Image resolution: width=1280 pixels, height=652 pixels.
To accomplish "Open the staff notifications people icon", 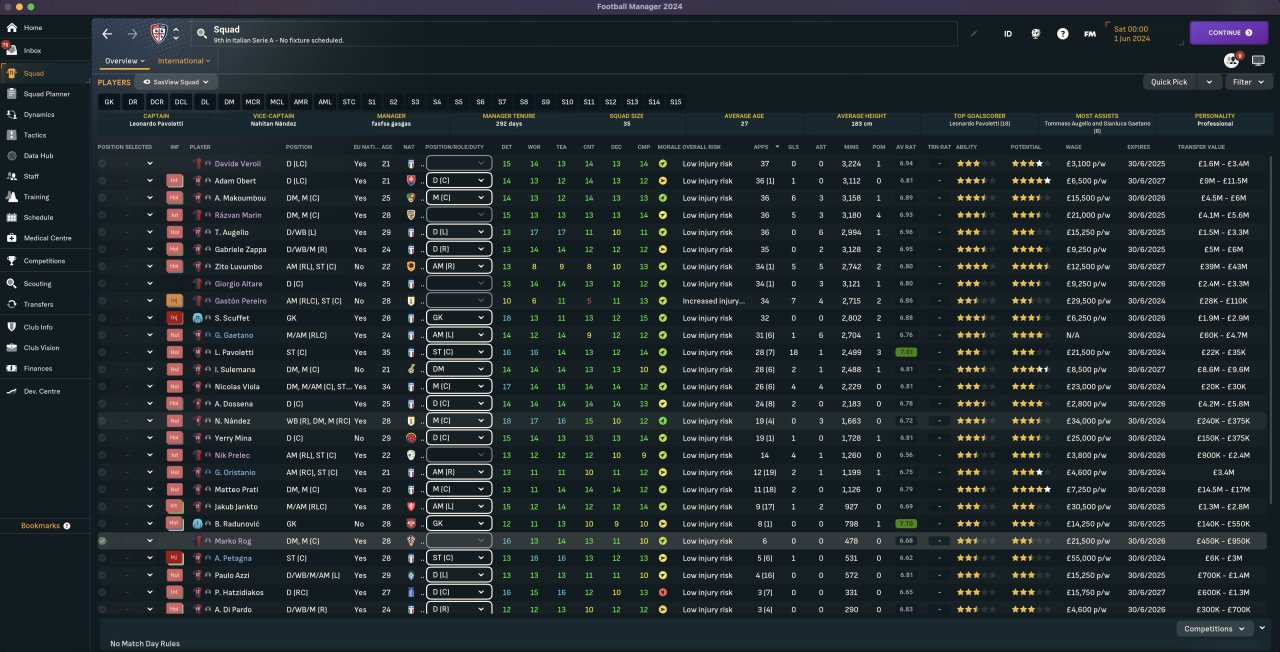I will pyautogui.click(x=1231, y=61).
